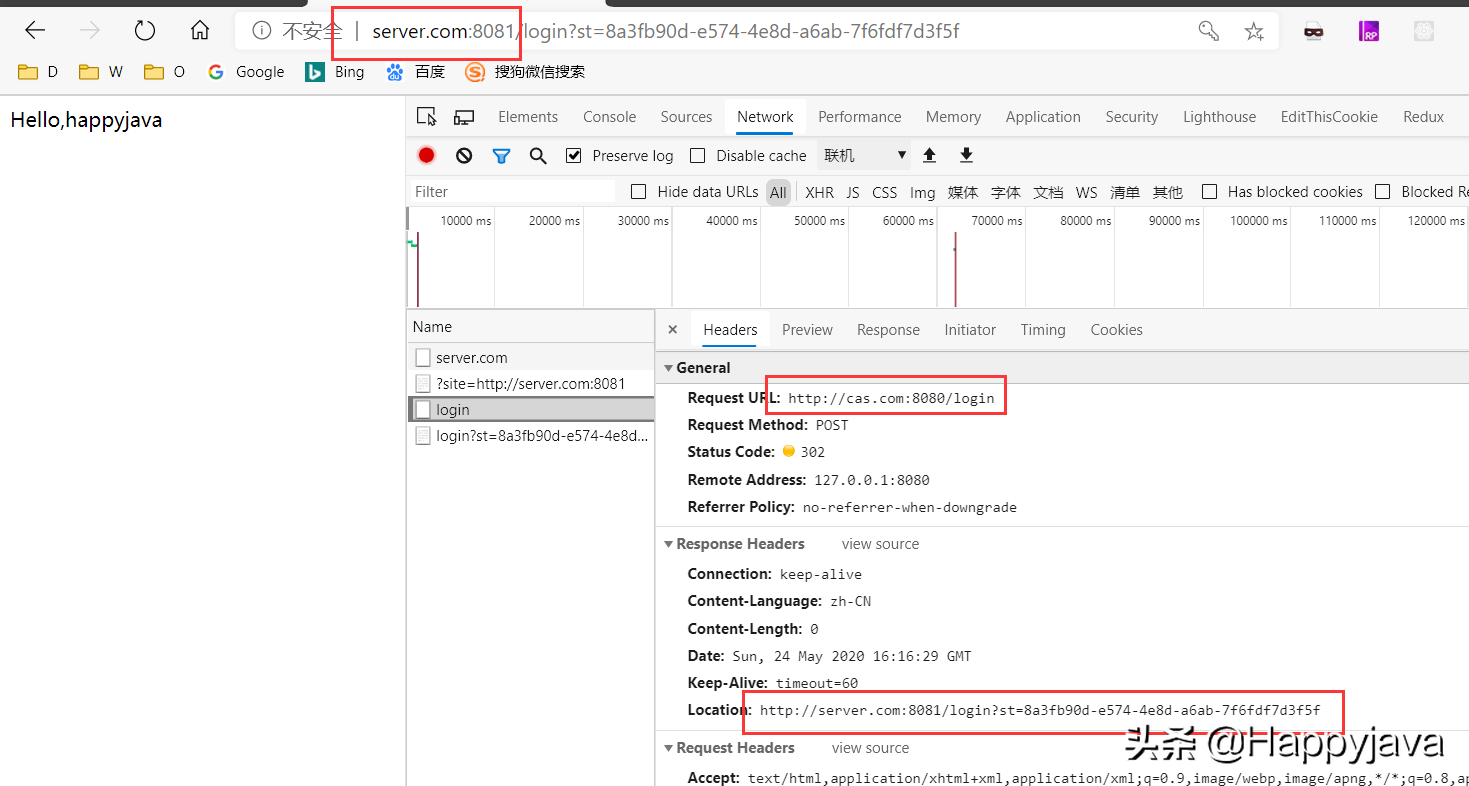Activate the inspect element picker
This screenshot has width=1469, height=786.
point(427,117)
